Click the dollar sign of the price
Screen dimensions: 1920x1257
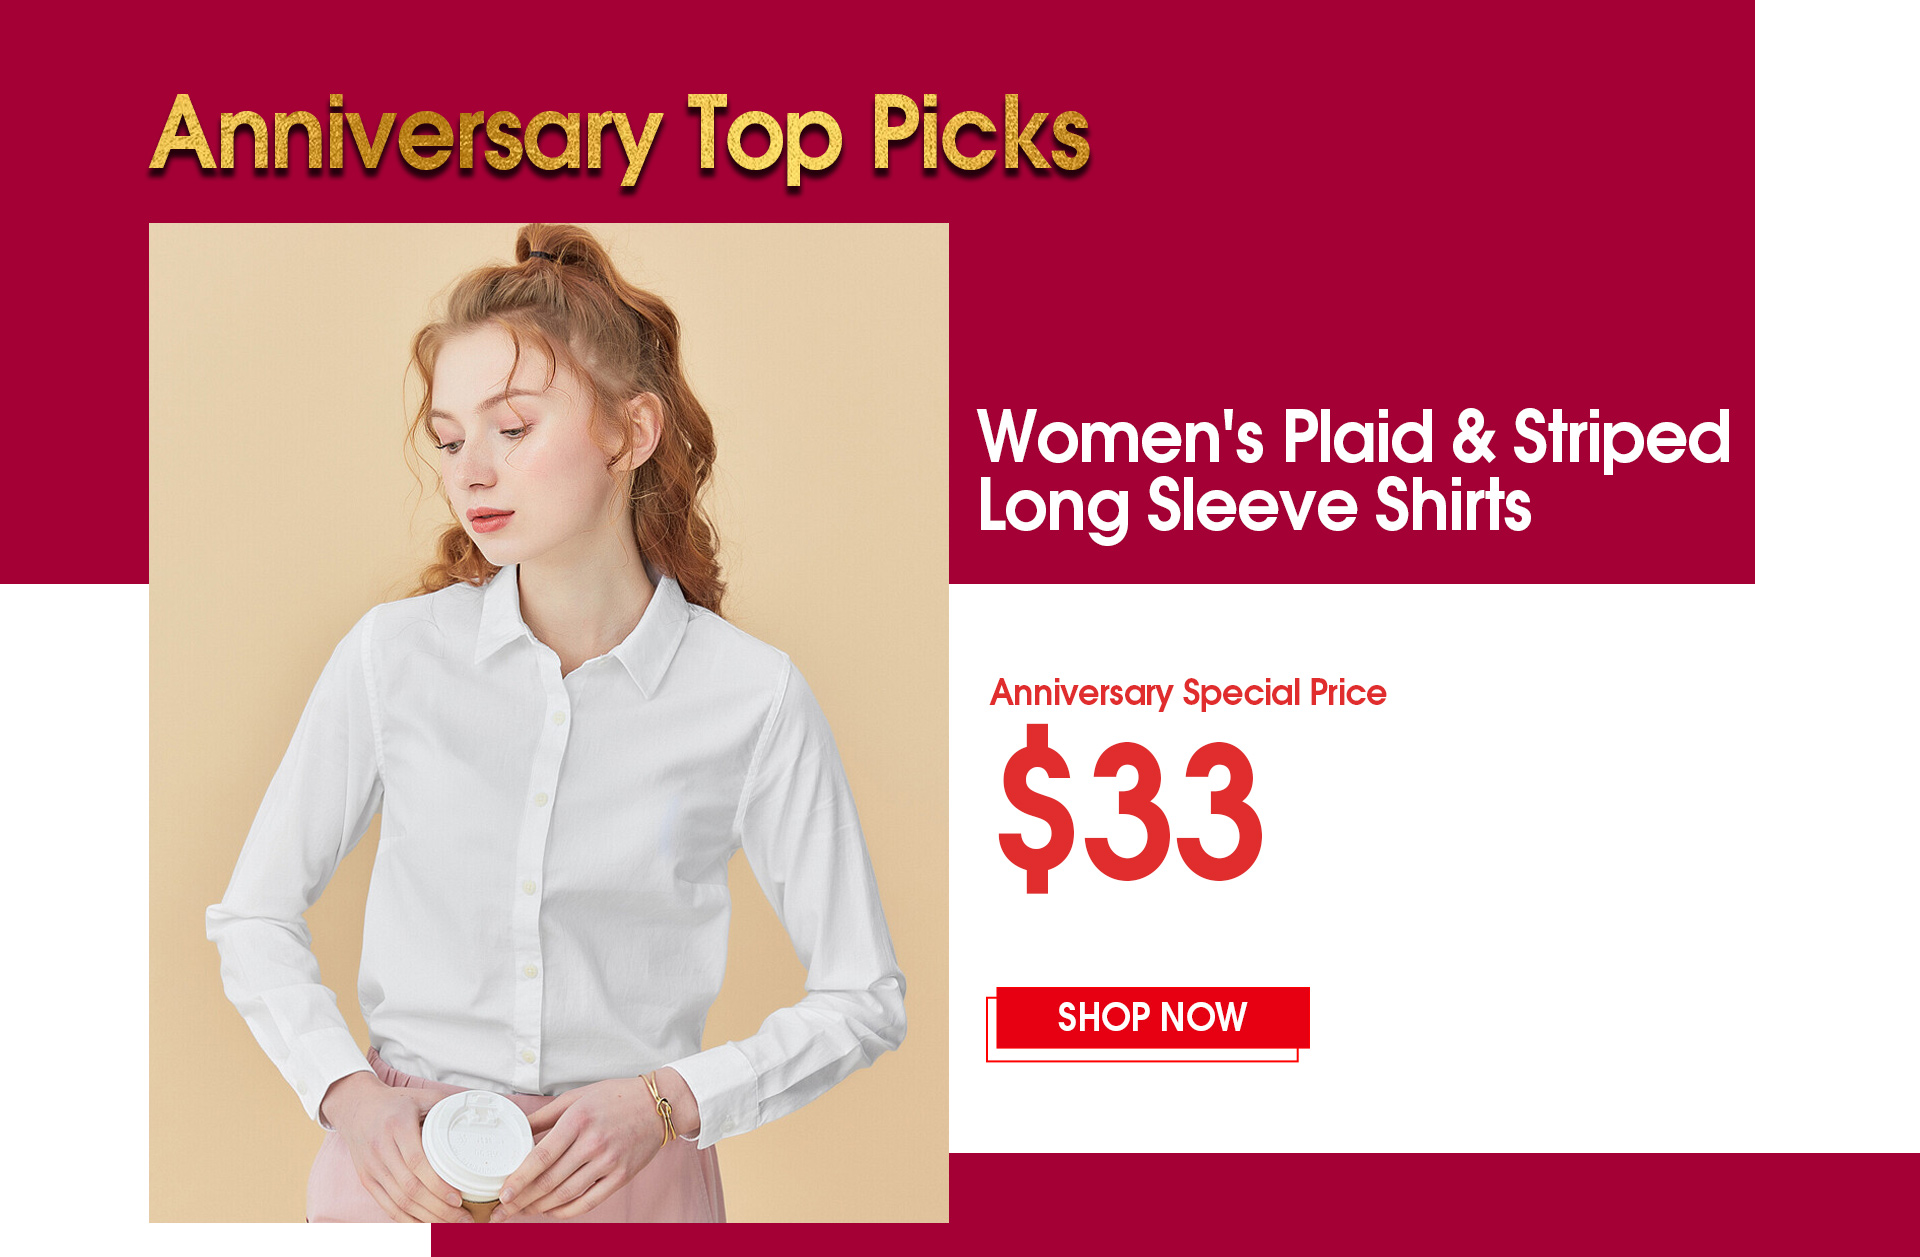[1036, 808]
